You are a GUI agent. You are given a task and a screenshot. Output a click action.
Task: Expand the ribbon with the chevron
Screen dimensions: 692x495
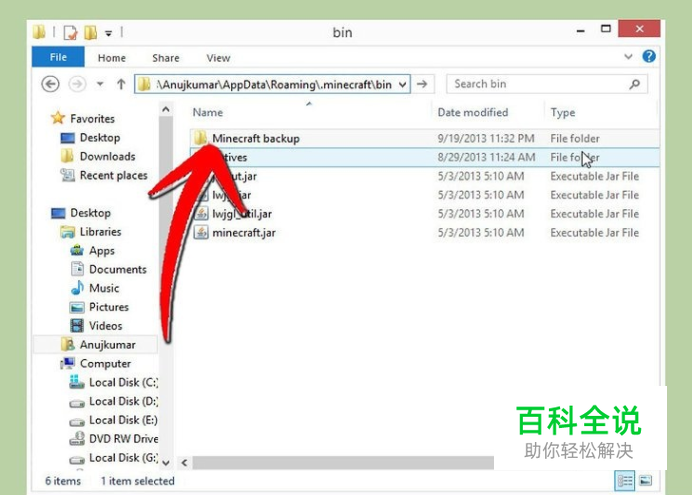[x=628, y=56]
